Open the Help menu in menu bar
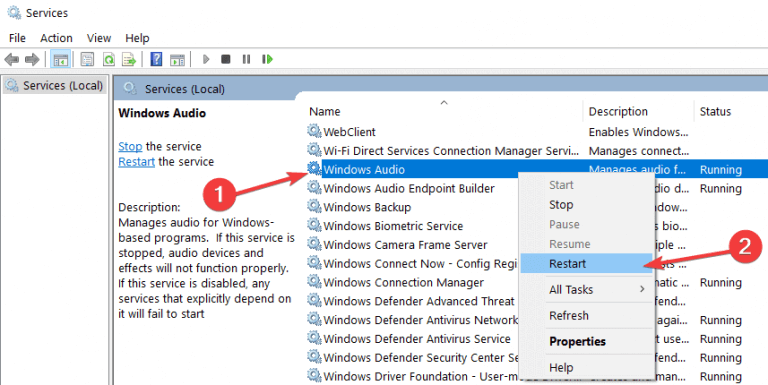The width and height of the screenshot is (768, 385). point(137,38)
